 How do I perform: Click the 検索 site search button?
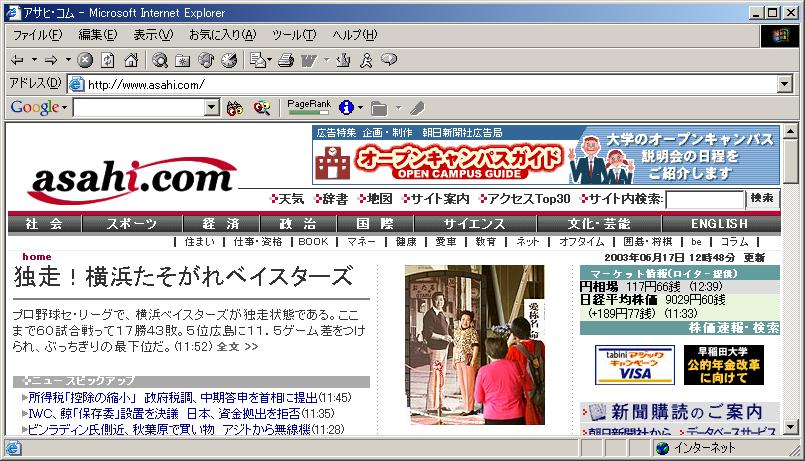[762, 199]
